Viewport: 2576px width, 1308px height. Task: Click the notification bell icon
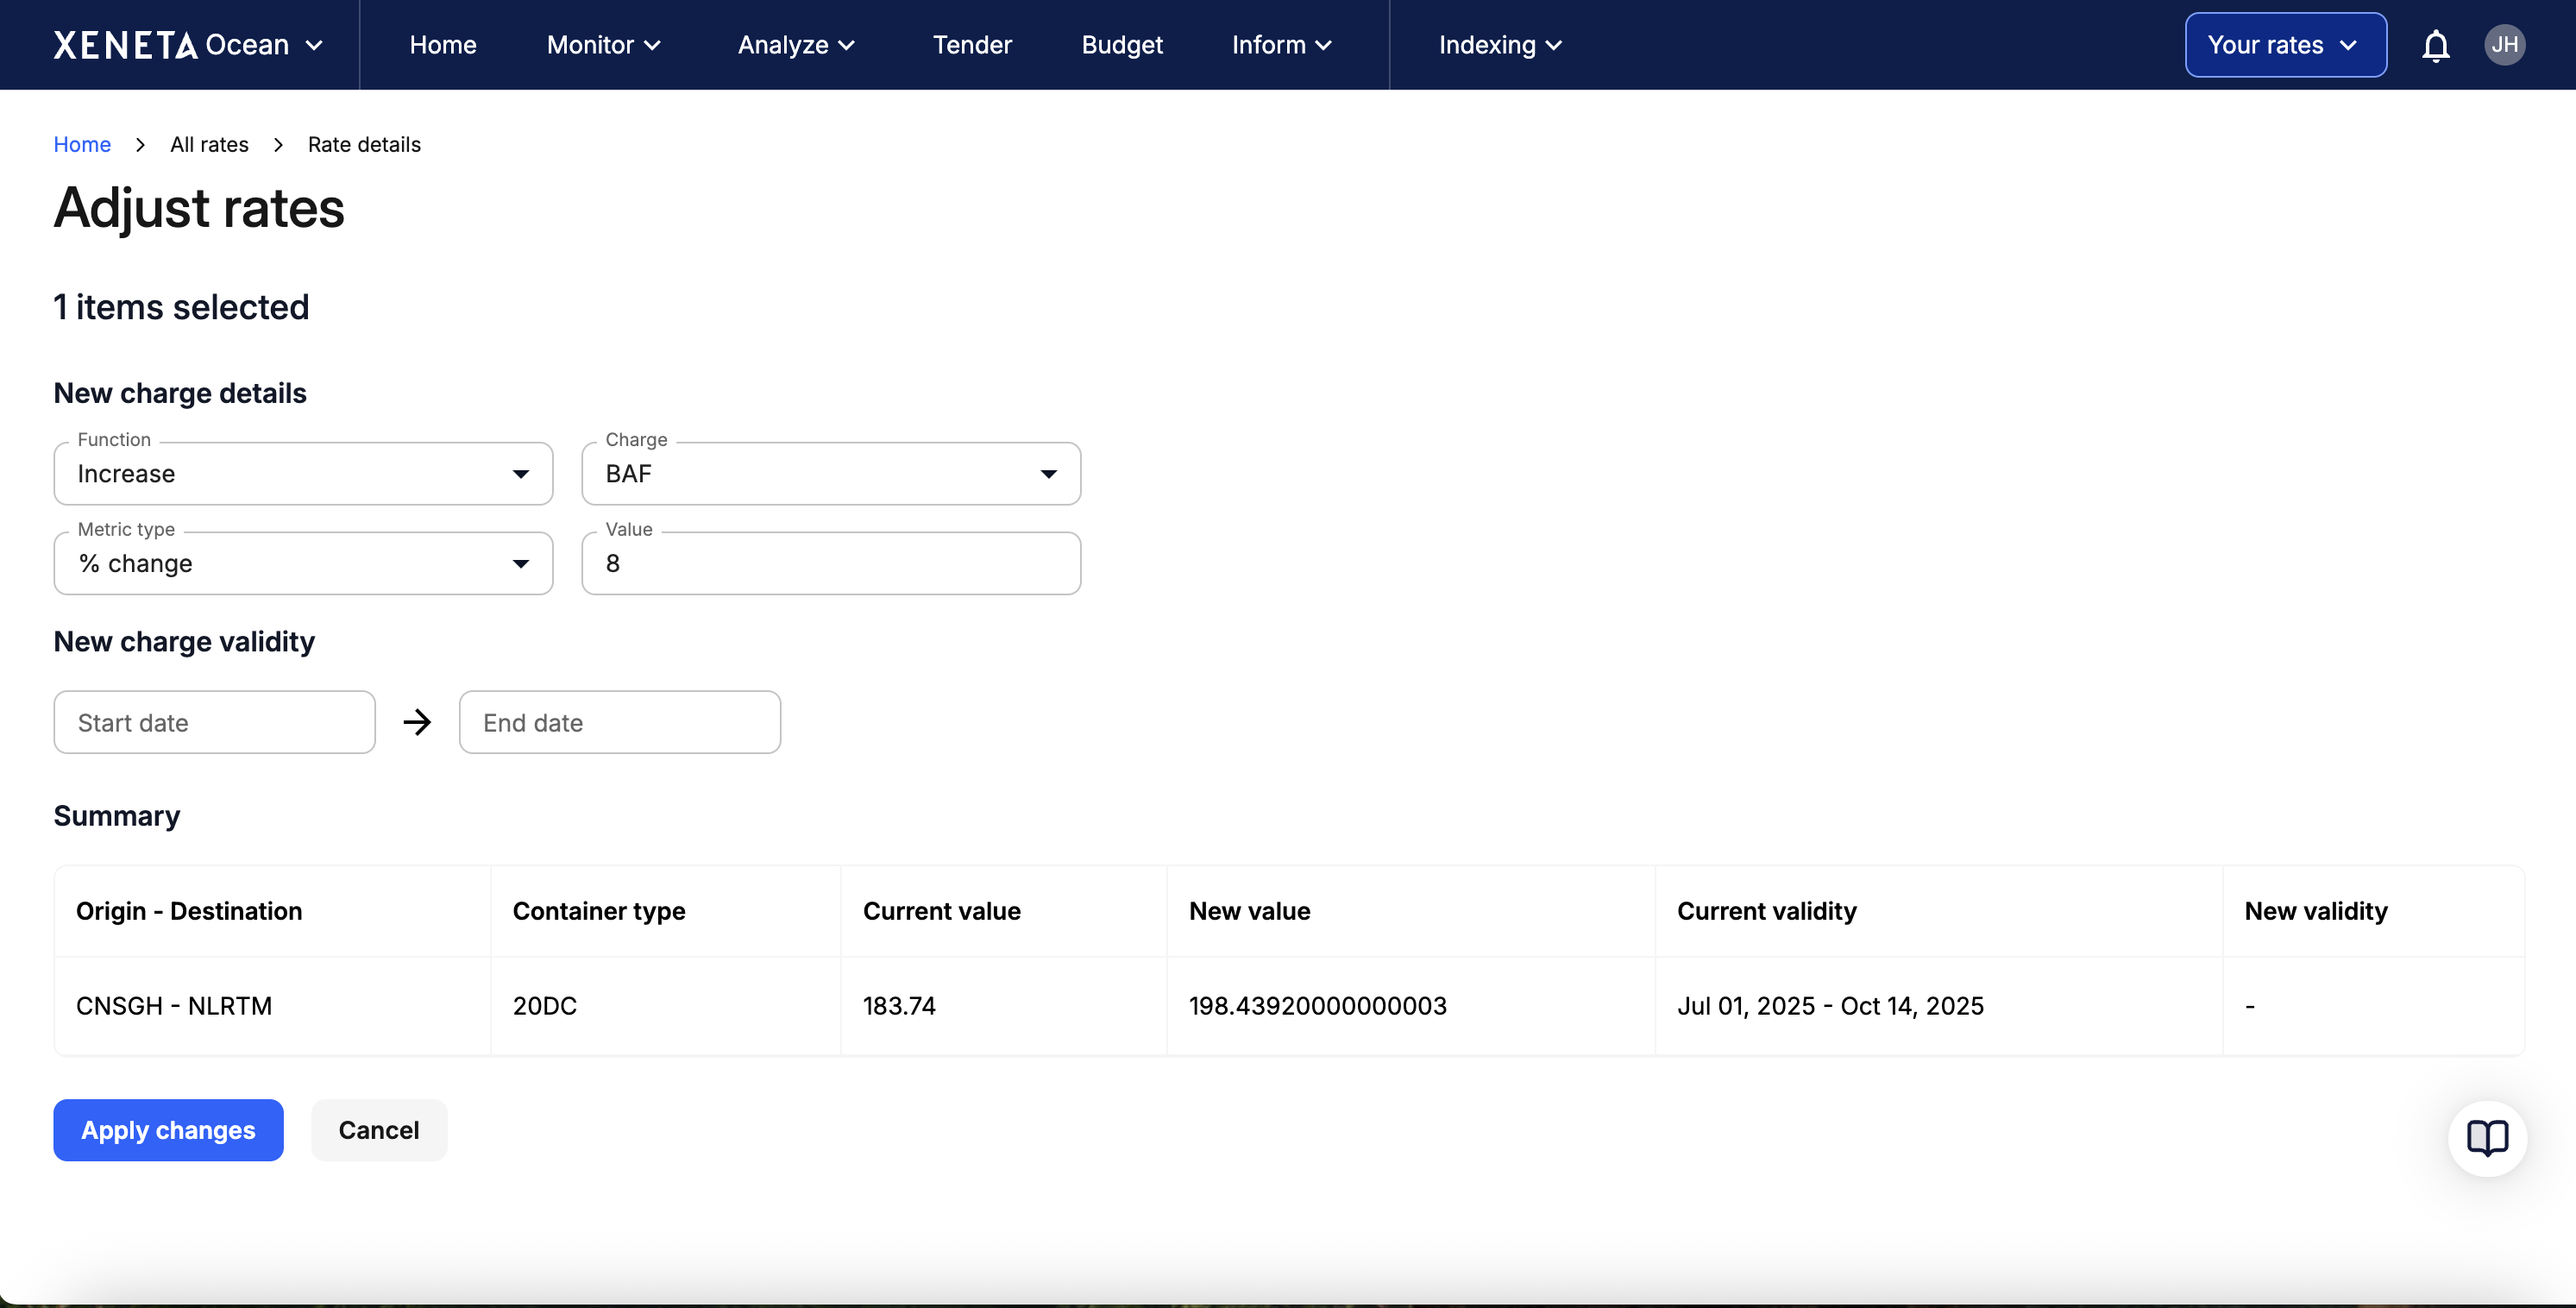[x=2435, y=45]
